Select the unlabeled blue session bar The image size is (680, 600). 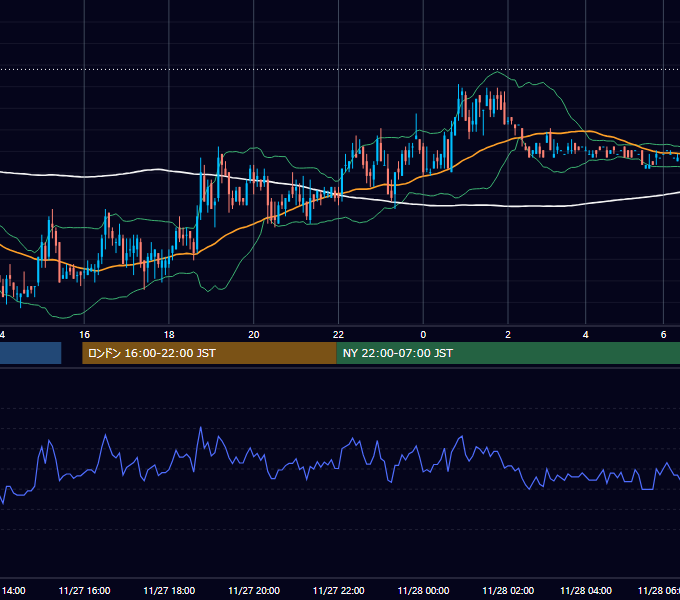click(x=30, y=353)
